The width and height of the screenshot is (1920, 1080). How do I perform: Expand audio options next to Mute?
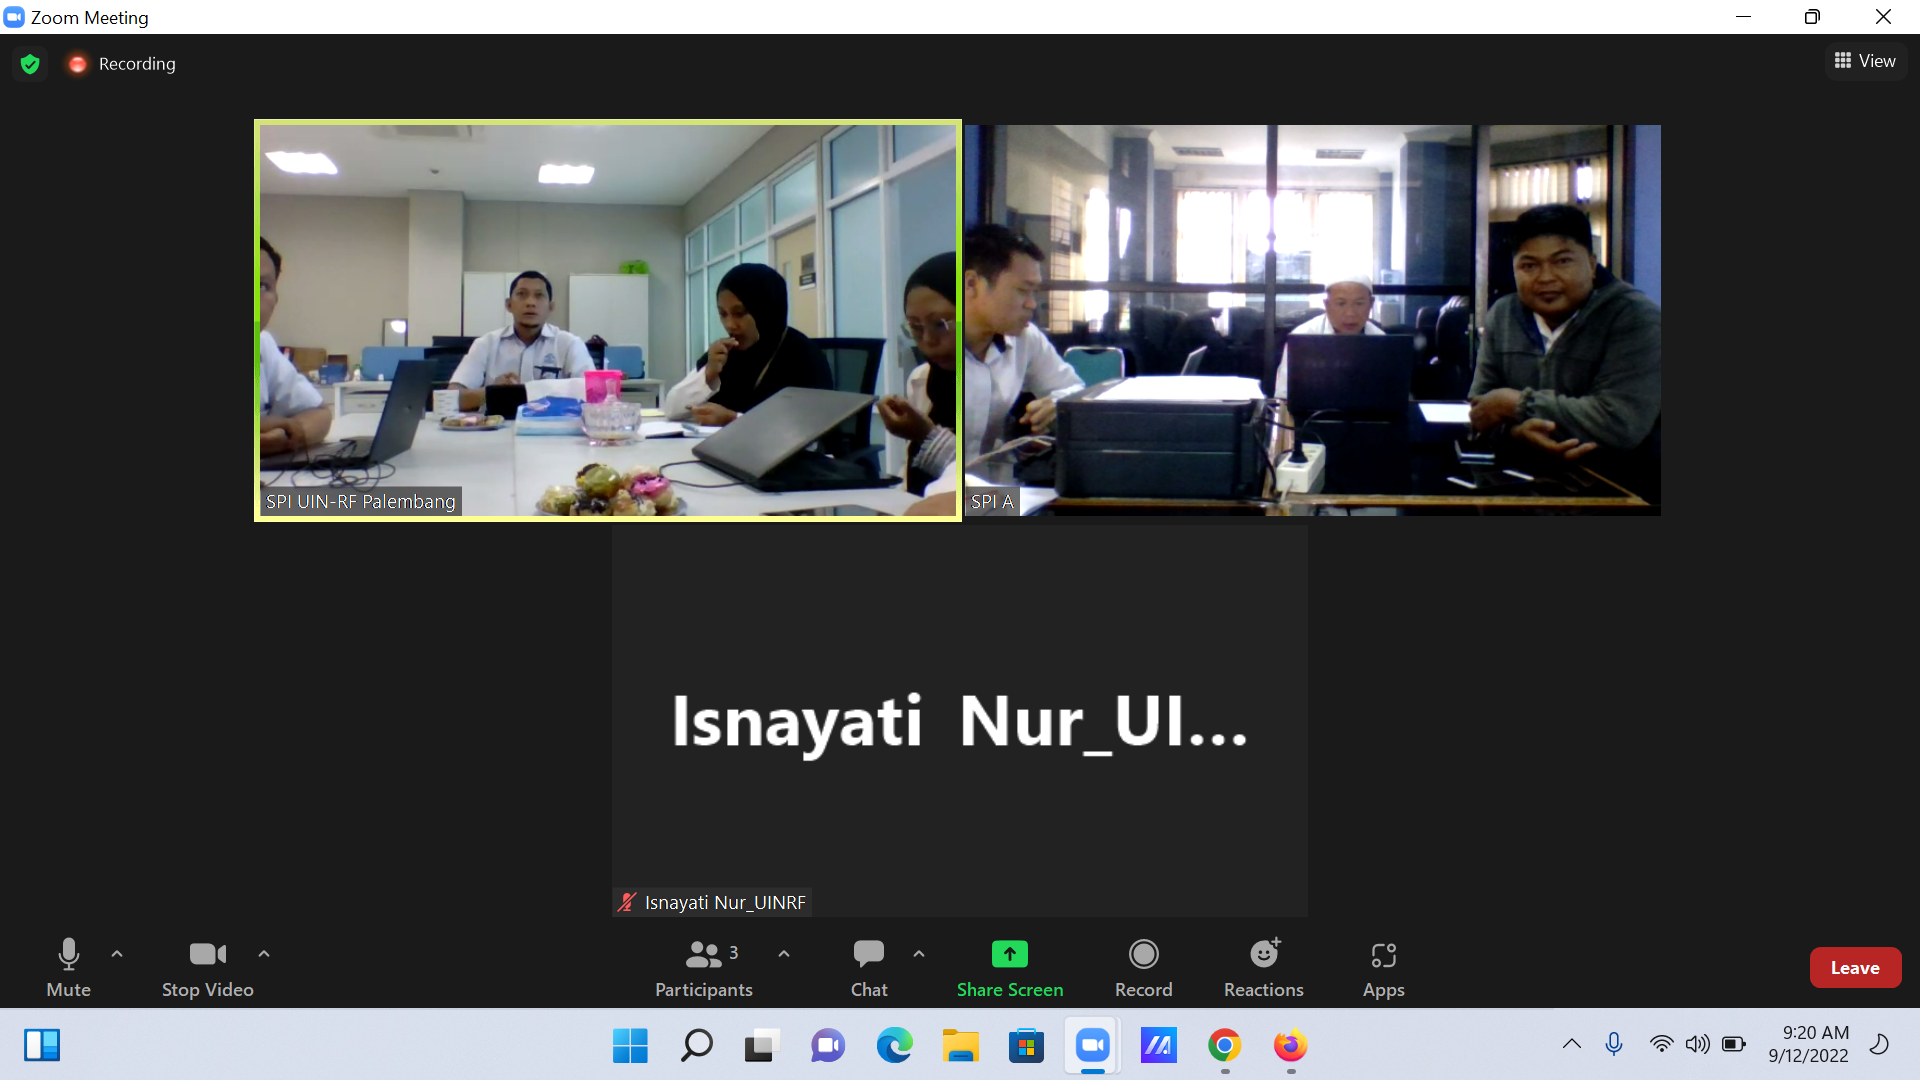coord(117,954)
